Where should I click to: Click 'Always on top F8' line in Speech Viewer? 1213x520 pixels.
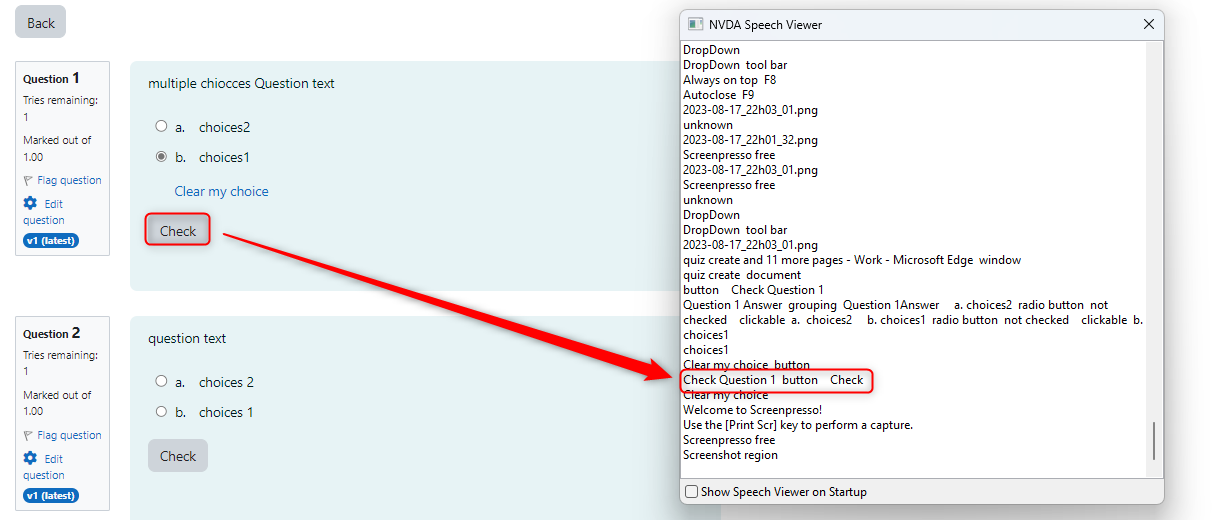[x=729, y=80]
